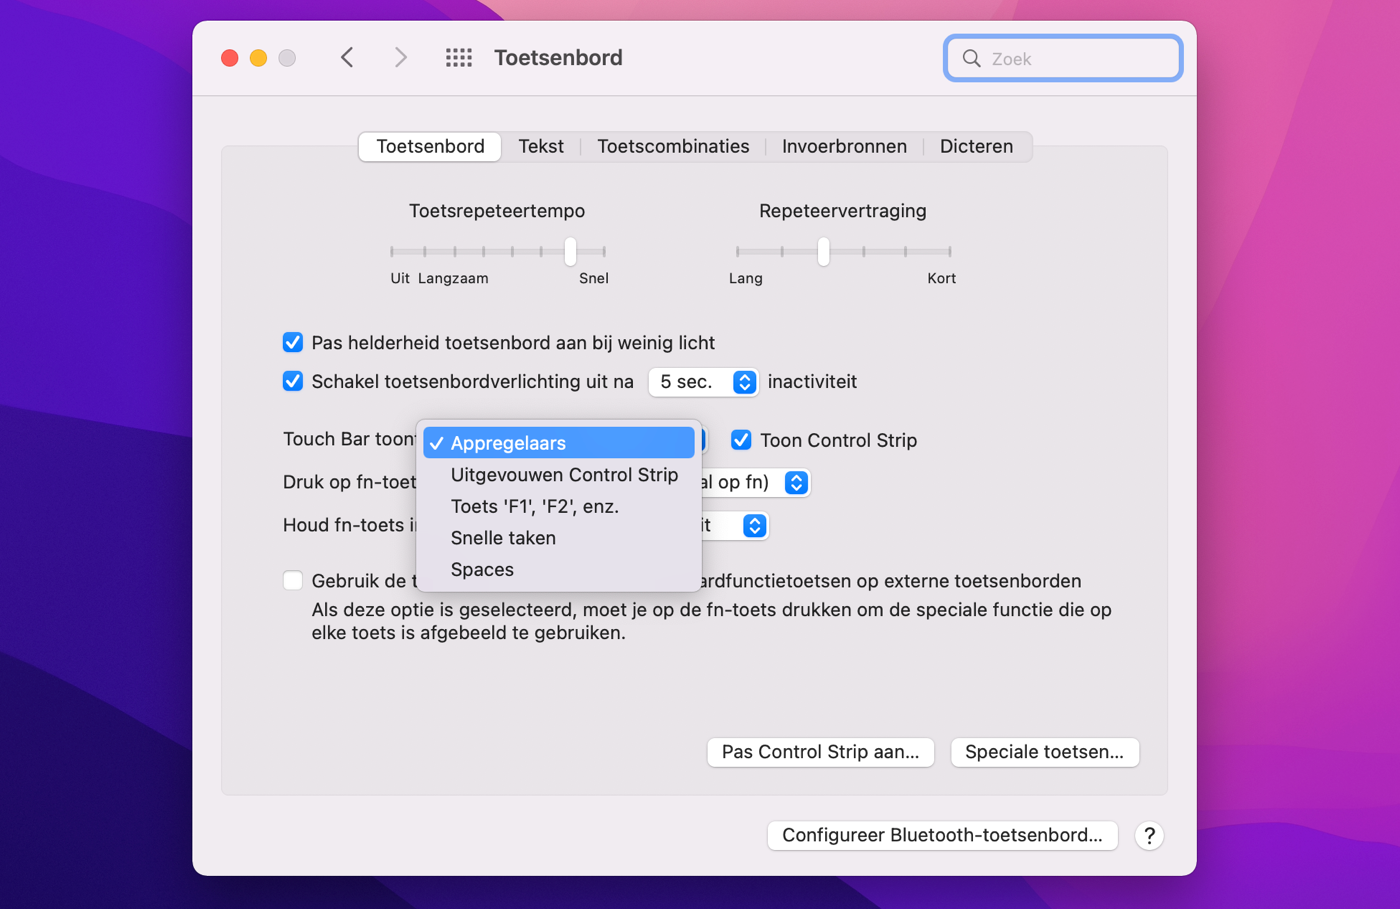Click the 'Langzaam' slider label
This screenshot has width=1400, height=909.
coord(453,279)
